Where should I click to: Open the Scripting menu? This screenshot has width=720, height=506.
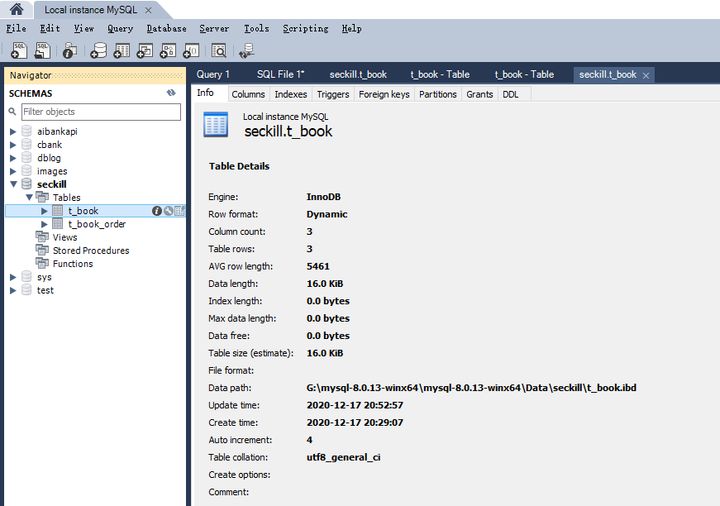click(x=305, y=28)
